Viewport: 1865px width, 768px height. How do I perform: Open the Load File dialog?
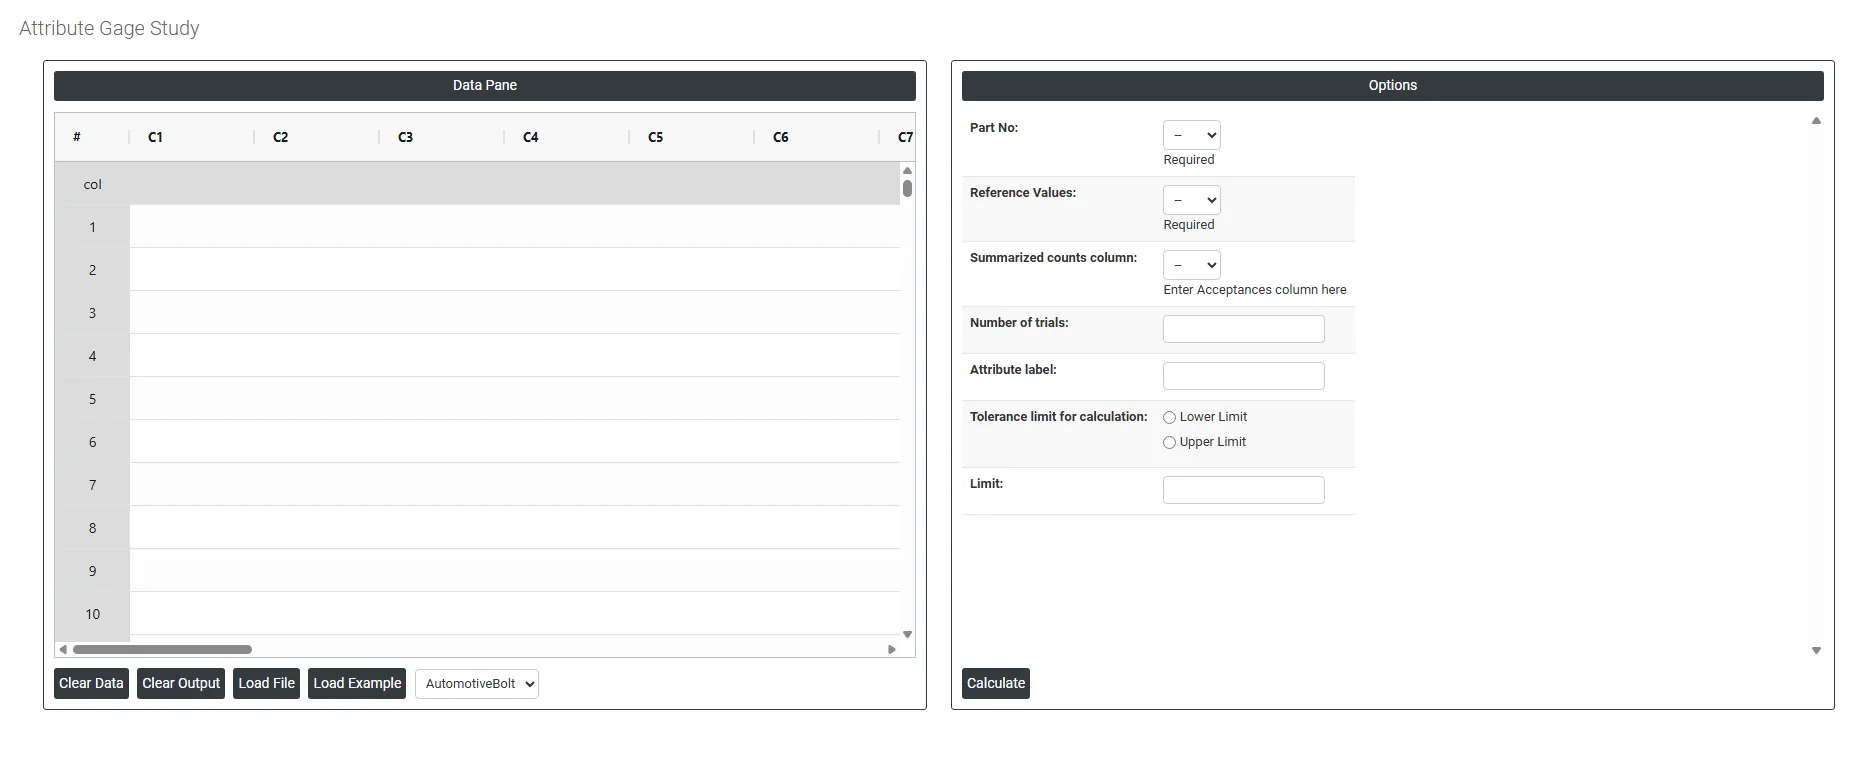click(267, 683)
